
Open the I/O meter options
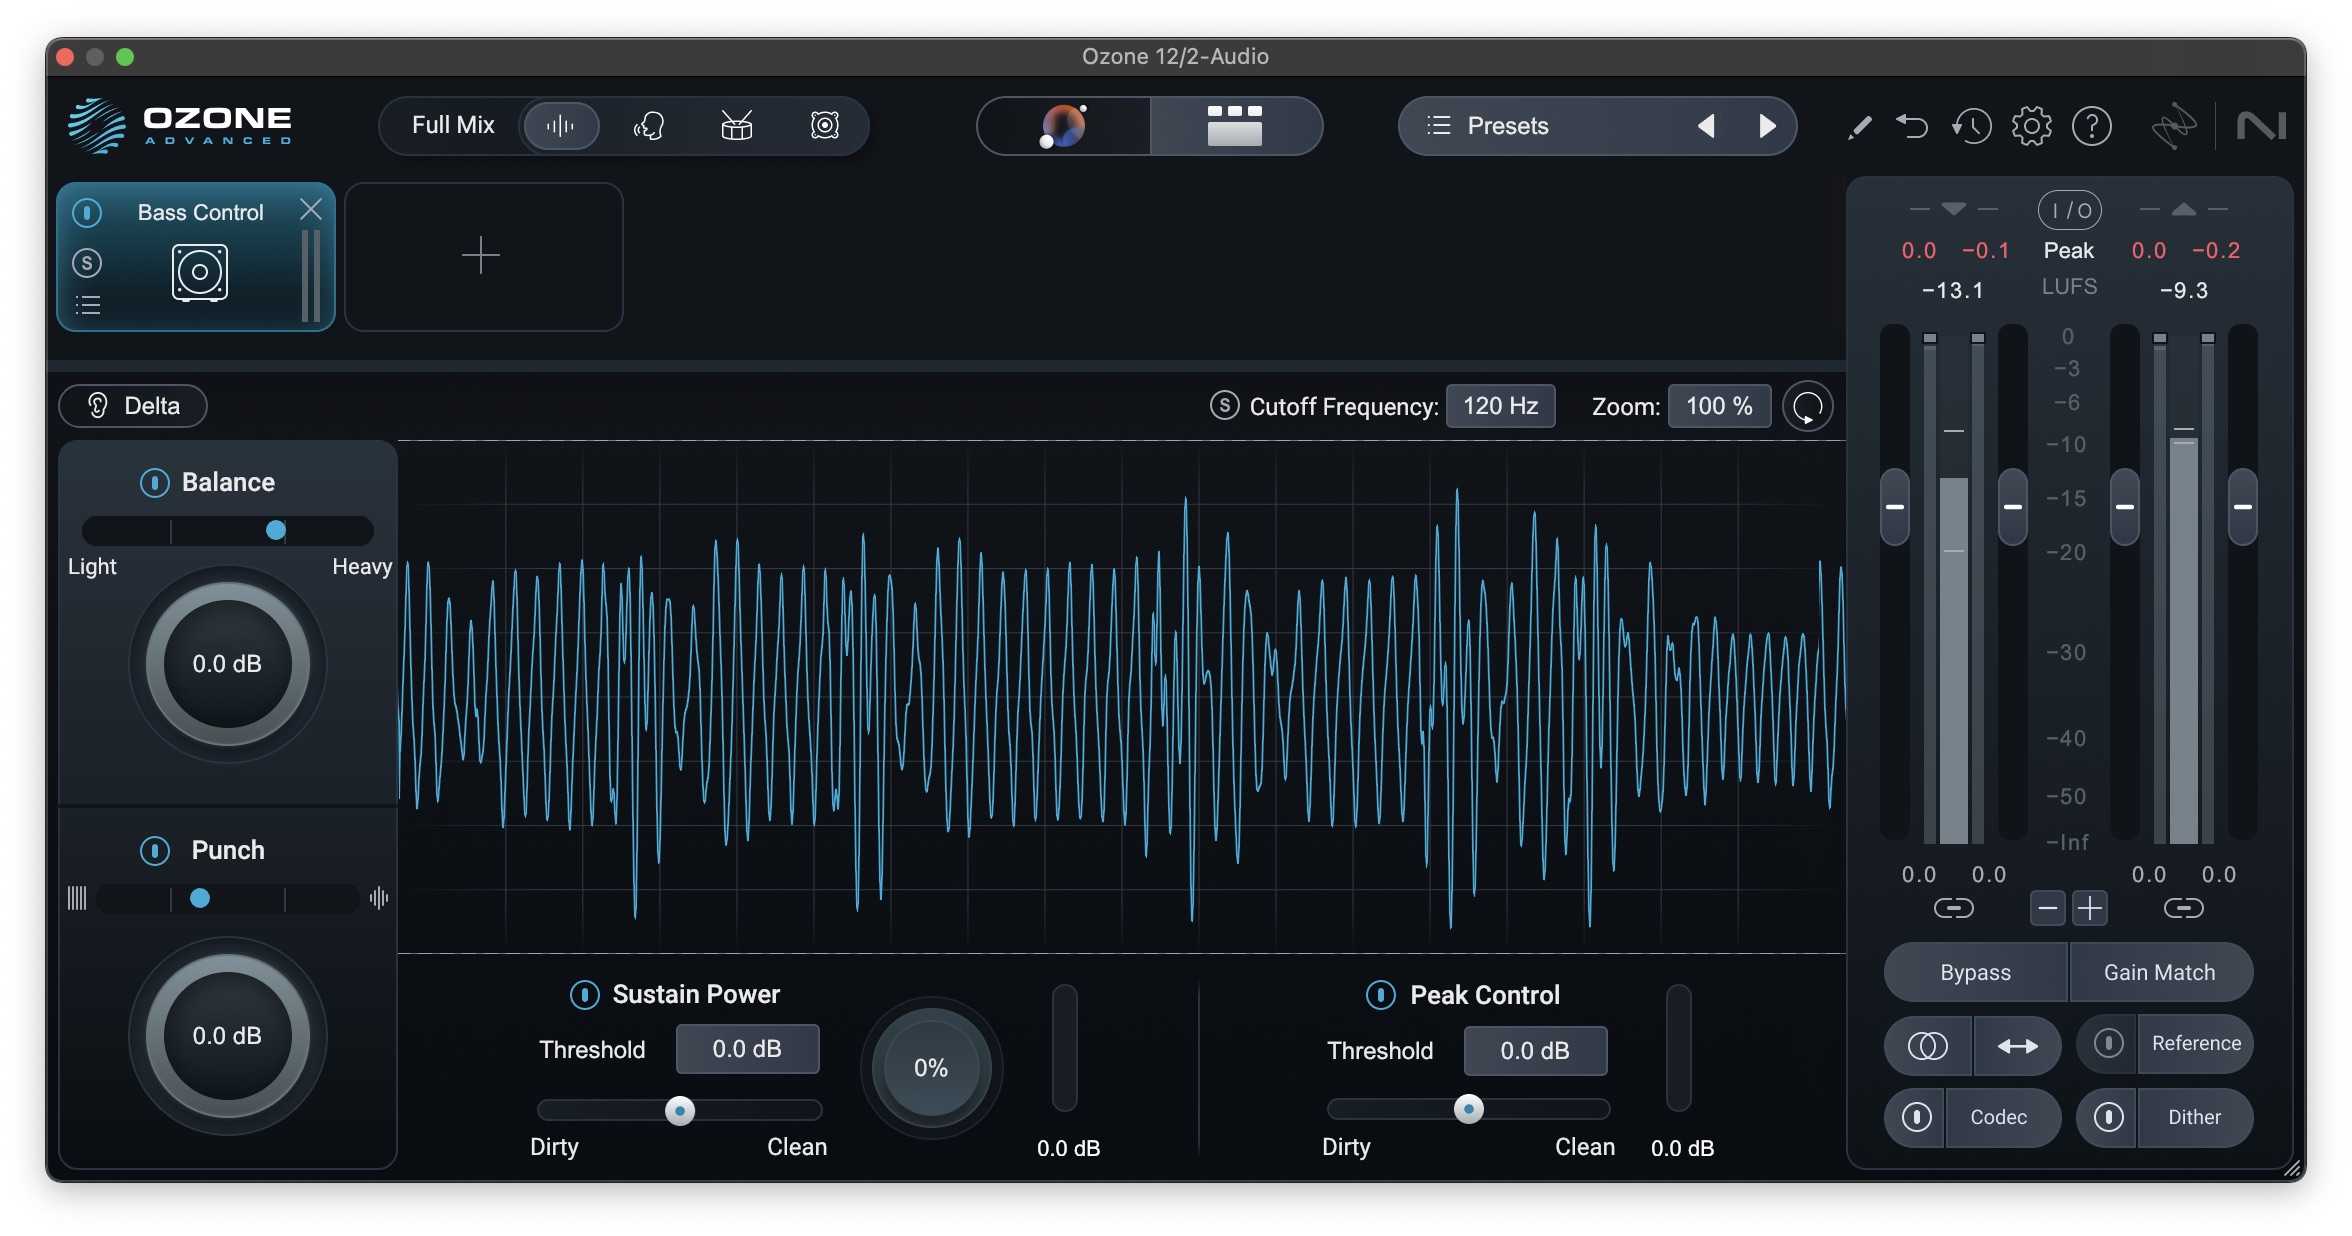[2070, 210]
